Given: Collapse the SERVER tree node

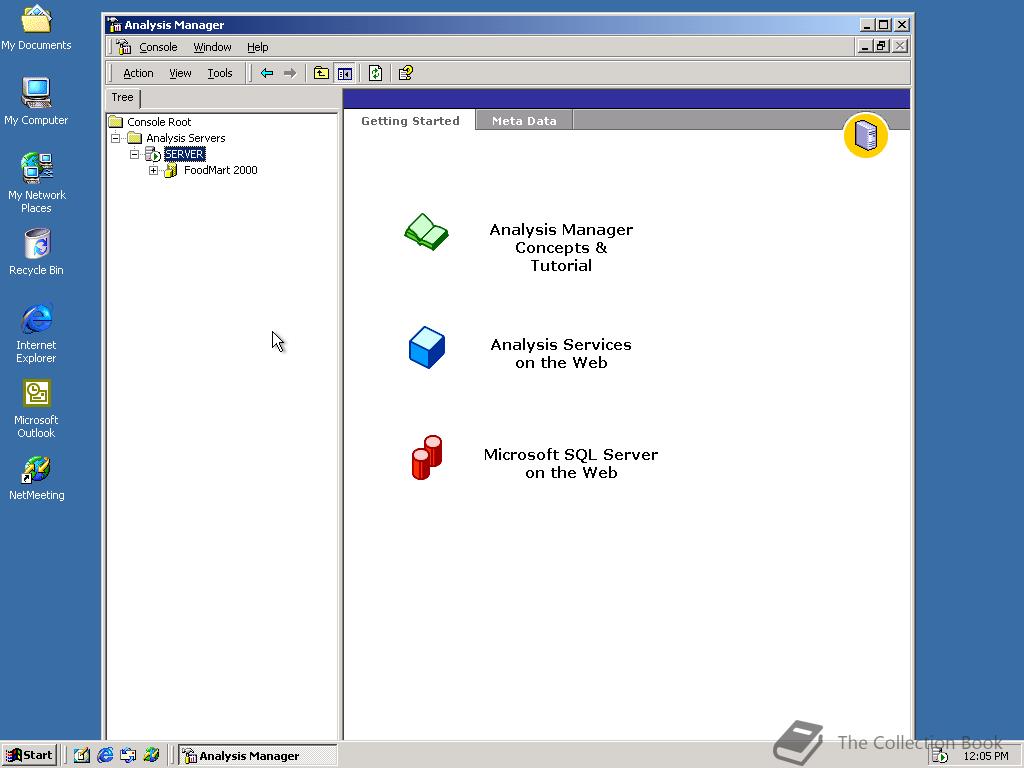Looking at the screenshot, I should click(135, 154).
